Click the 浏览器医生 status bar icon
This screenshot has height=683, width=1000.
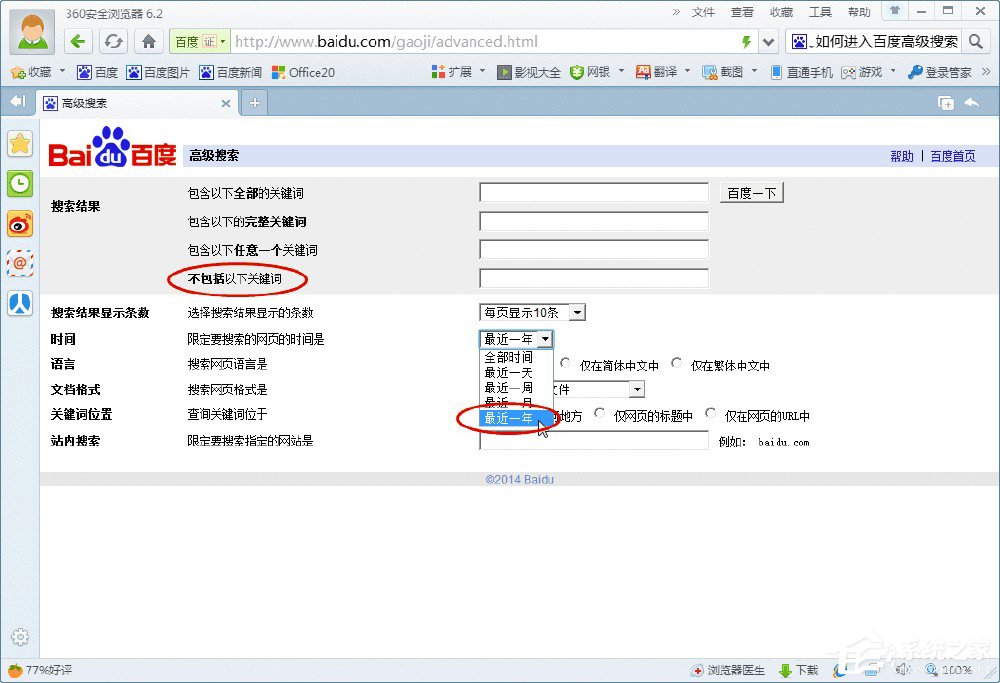coord(731,670)
